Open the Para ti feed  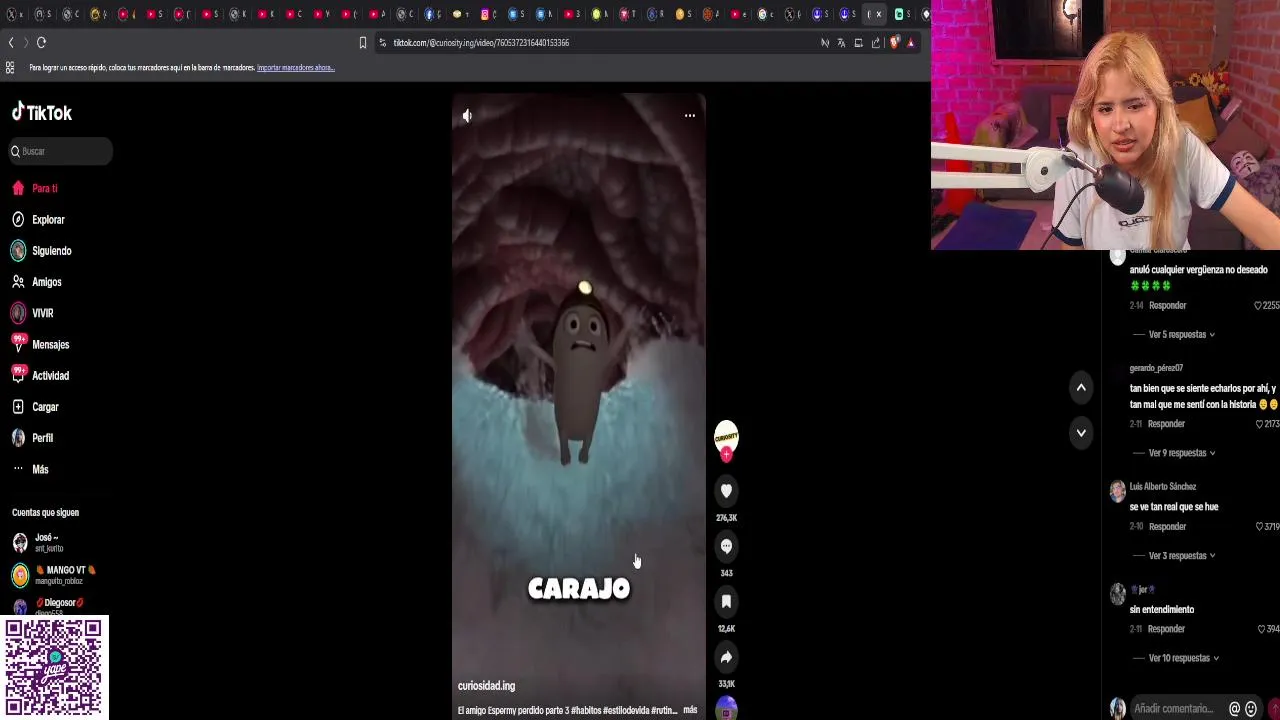pyautogui.click(x=44, y=188)
